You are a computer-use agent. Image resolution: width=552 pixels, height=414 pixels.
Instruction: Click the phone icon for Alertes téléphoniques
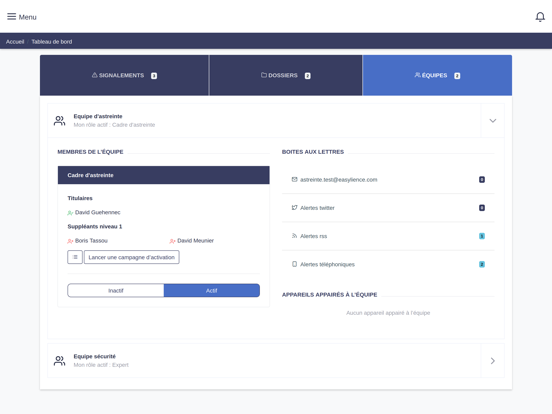294,264
